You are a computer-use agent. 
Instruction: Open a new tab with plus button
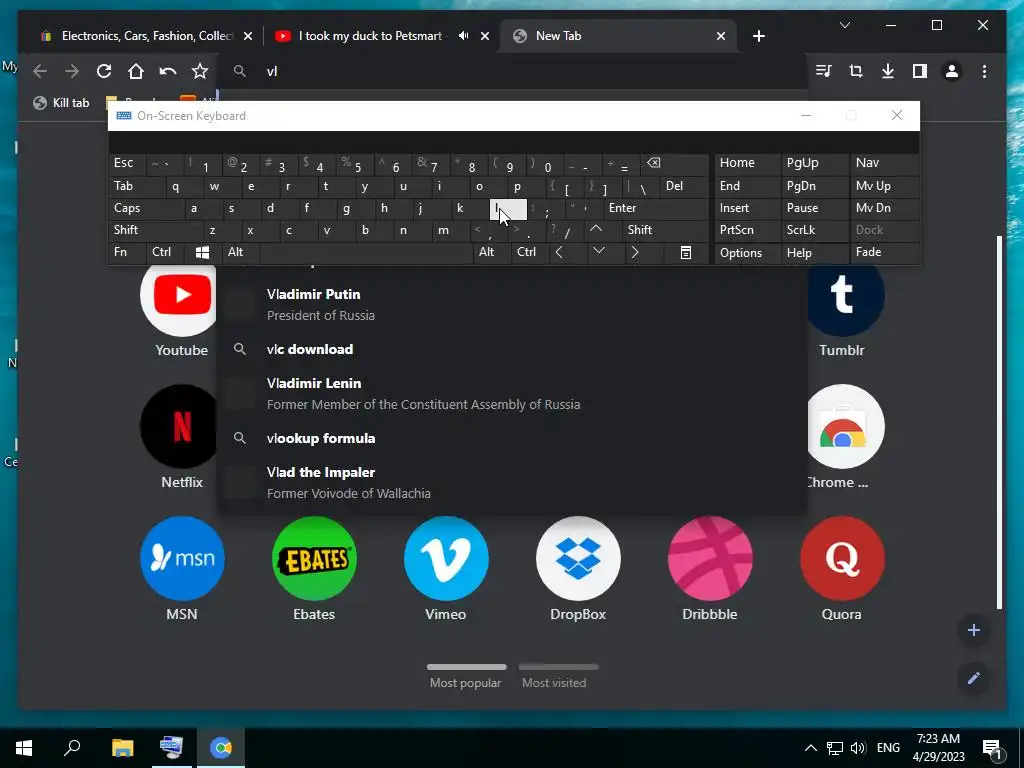(758, 36)
